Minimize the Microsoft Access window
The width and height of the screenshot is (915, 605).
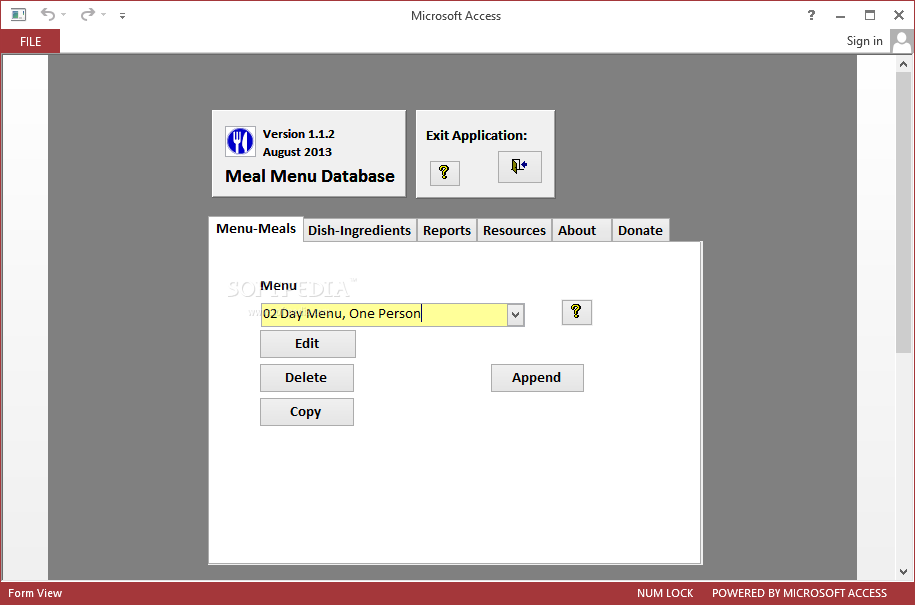pyautogui.click(x=840, y=16)
